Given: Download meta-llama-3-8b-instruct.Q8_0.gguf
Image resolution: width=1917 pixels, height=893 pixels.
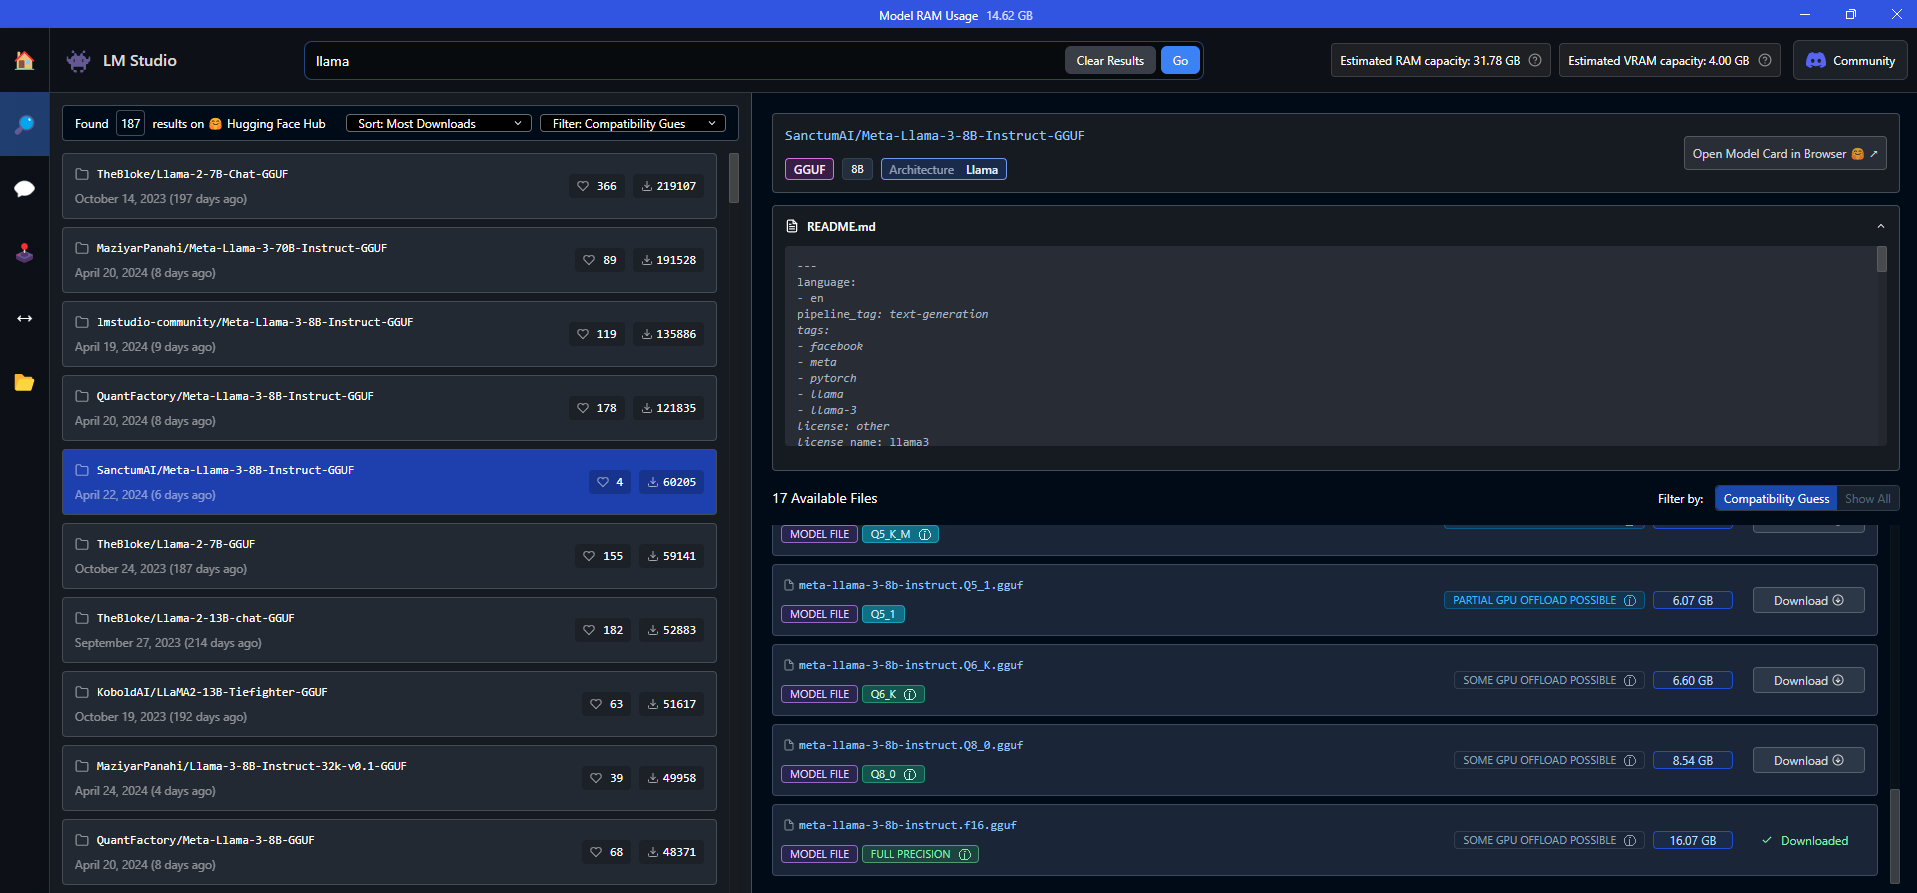Looking at the screenshot, I should click(x=1808, y=760).
